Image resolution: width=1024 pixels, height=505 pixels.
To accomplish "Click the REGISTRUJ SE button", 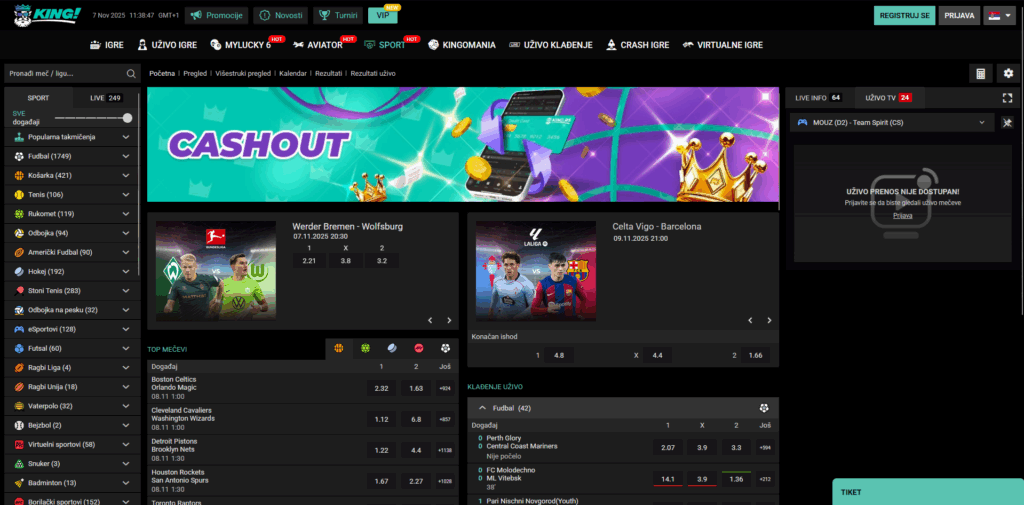I will pyautogui.click(x=904, y=16).
